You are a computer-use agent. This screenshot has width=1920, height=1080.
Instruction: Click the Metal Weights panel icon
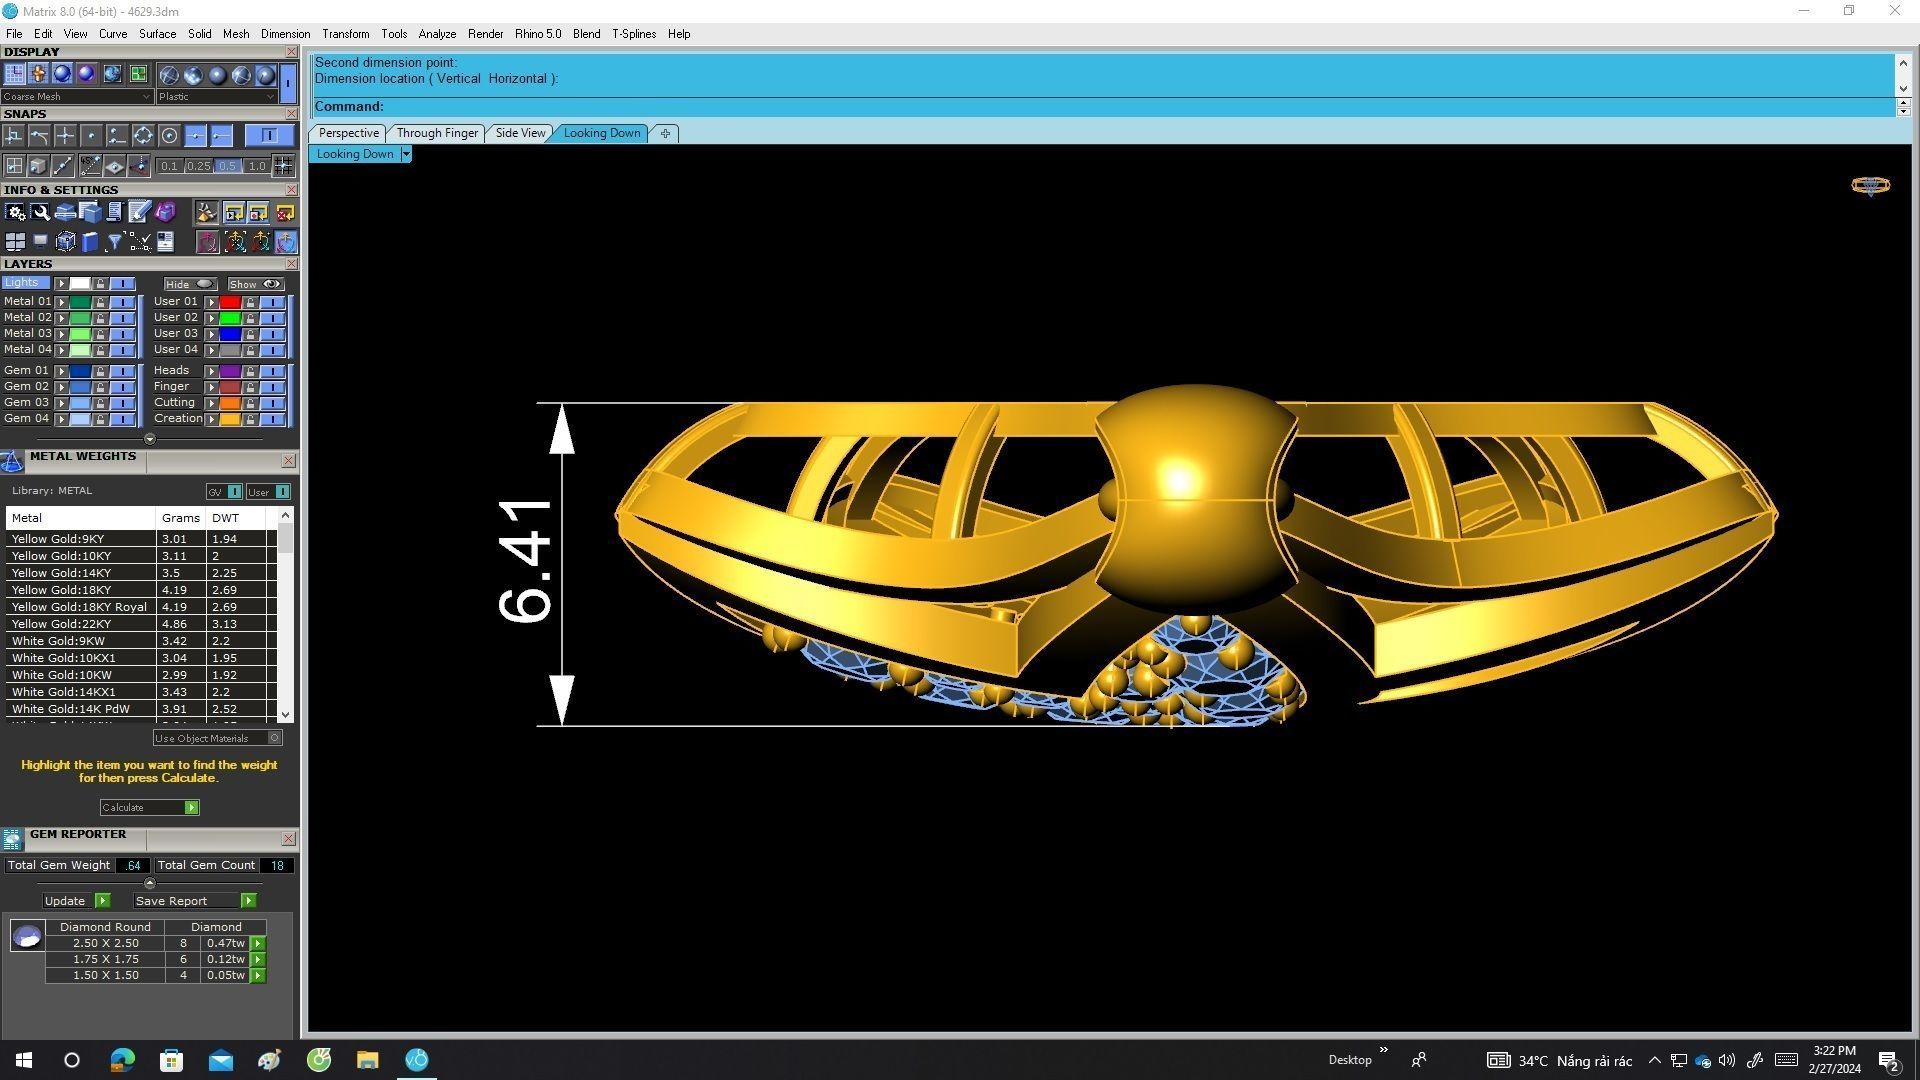point(12,461)
